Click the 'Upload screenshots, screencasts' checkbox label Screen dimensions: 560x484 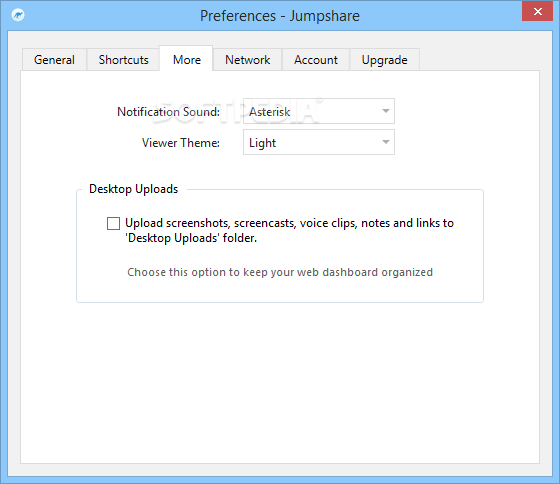point(289,230)
